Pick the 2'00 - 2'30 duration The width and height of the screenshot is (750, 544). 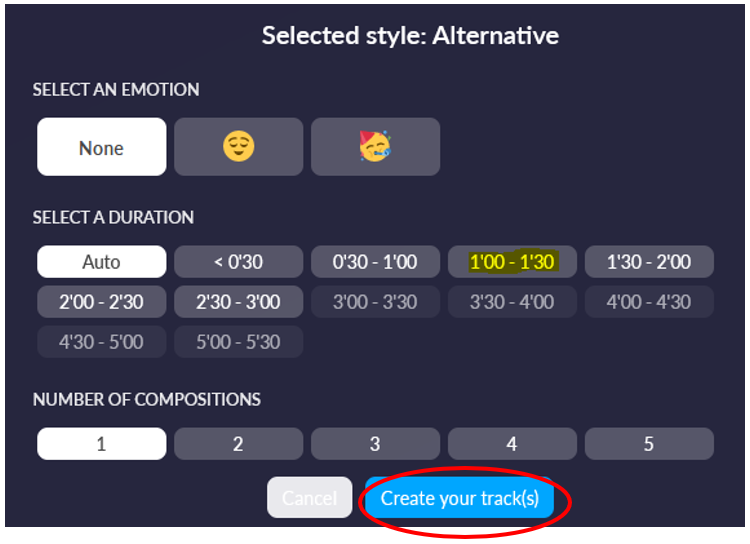102,302
